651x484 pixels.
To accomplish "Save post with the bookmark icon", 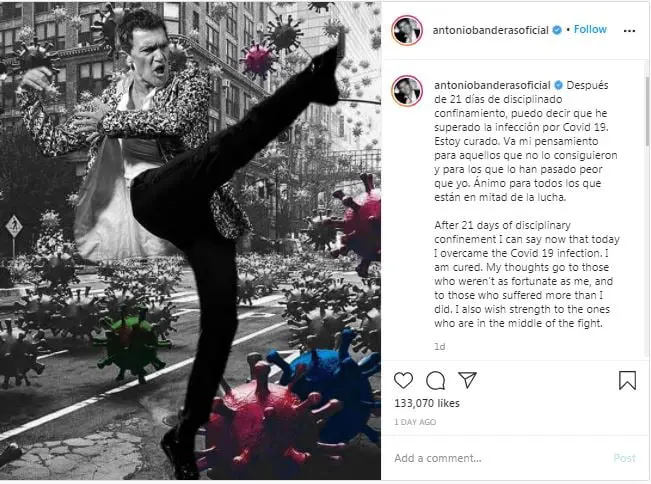I will click(627, 380).
